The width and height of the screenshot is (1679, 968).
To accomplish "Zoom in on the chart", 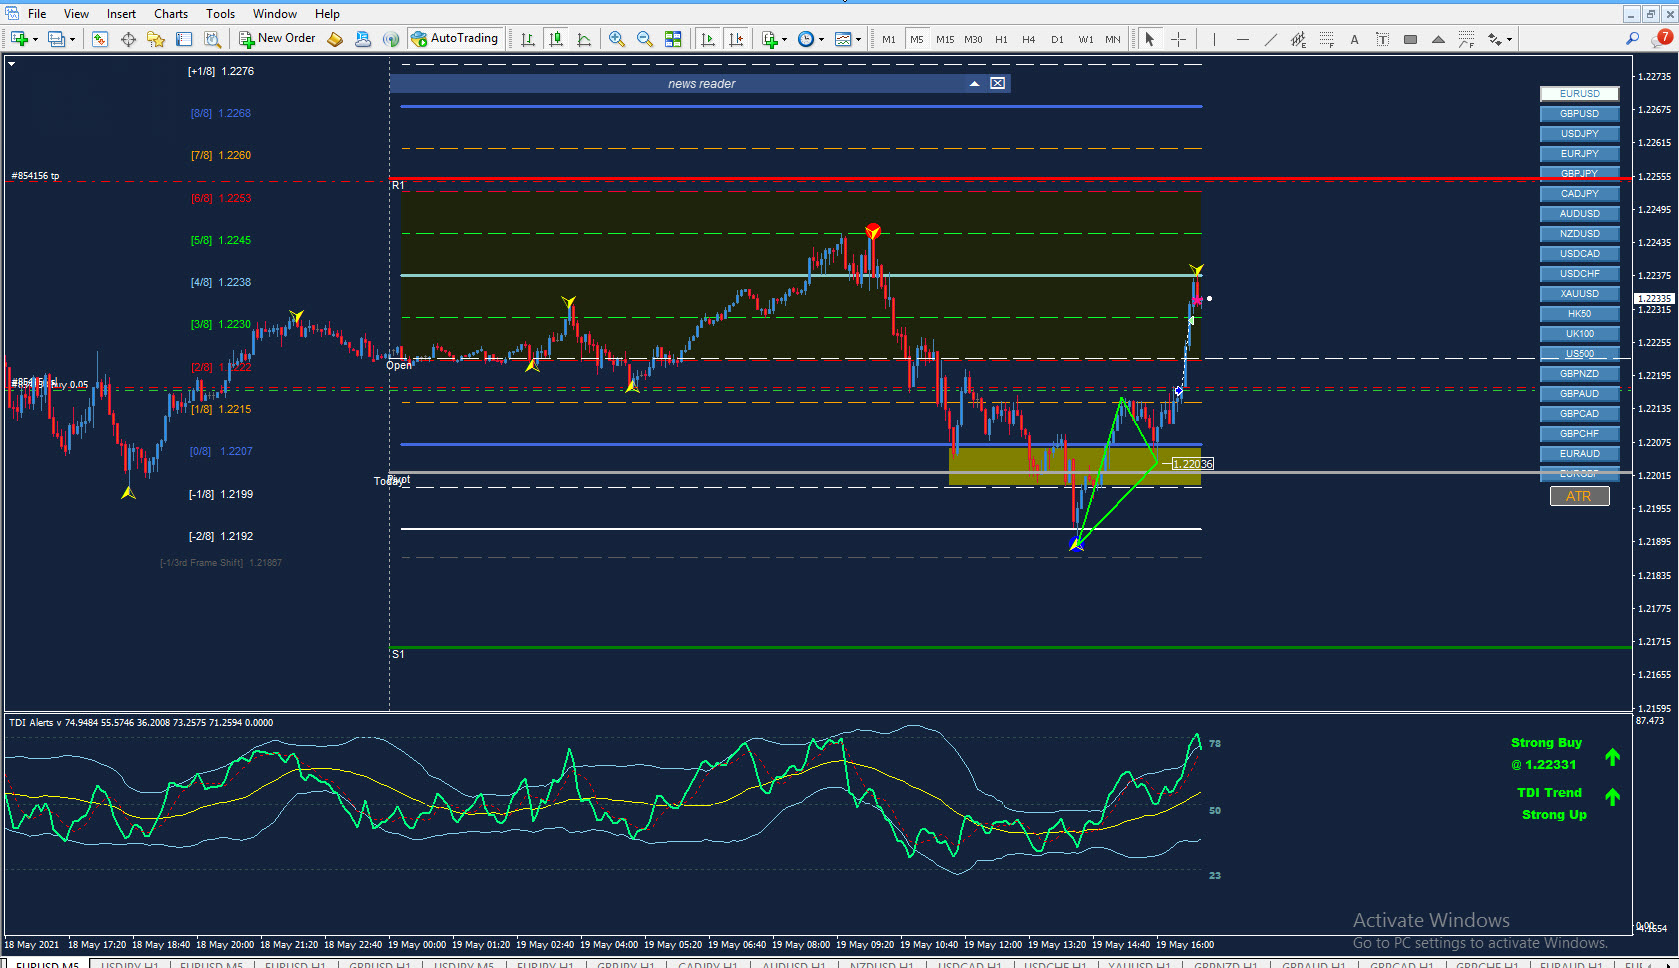I will 617,39.
